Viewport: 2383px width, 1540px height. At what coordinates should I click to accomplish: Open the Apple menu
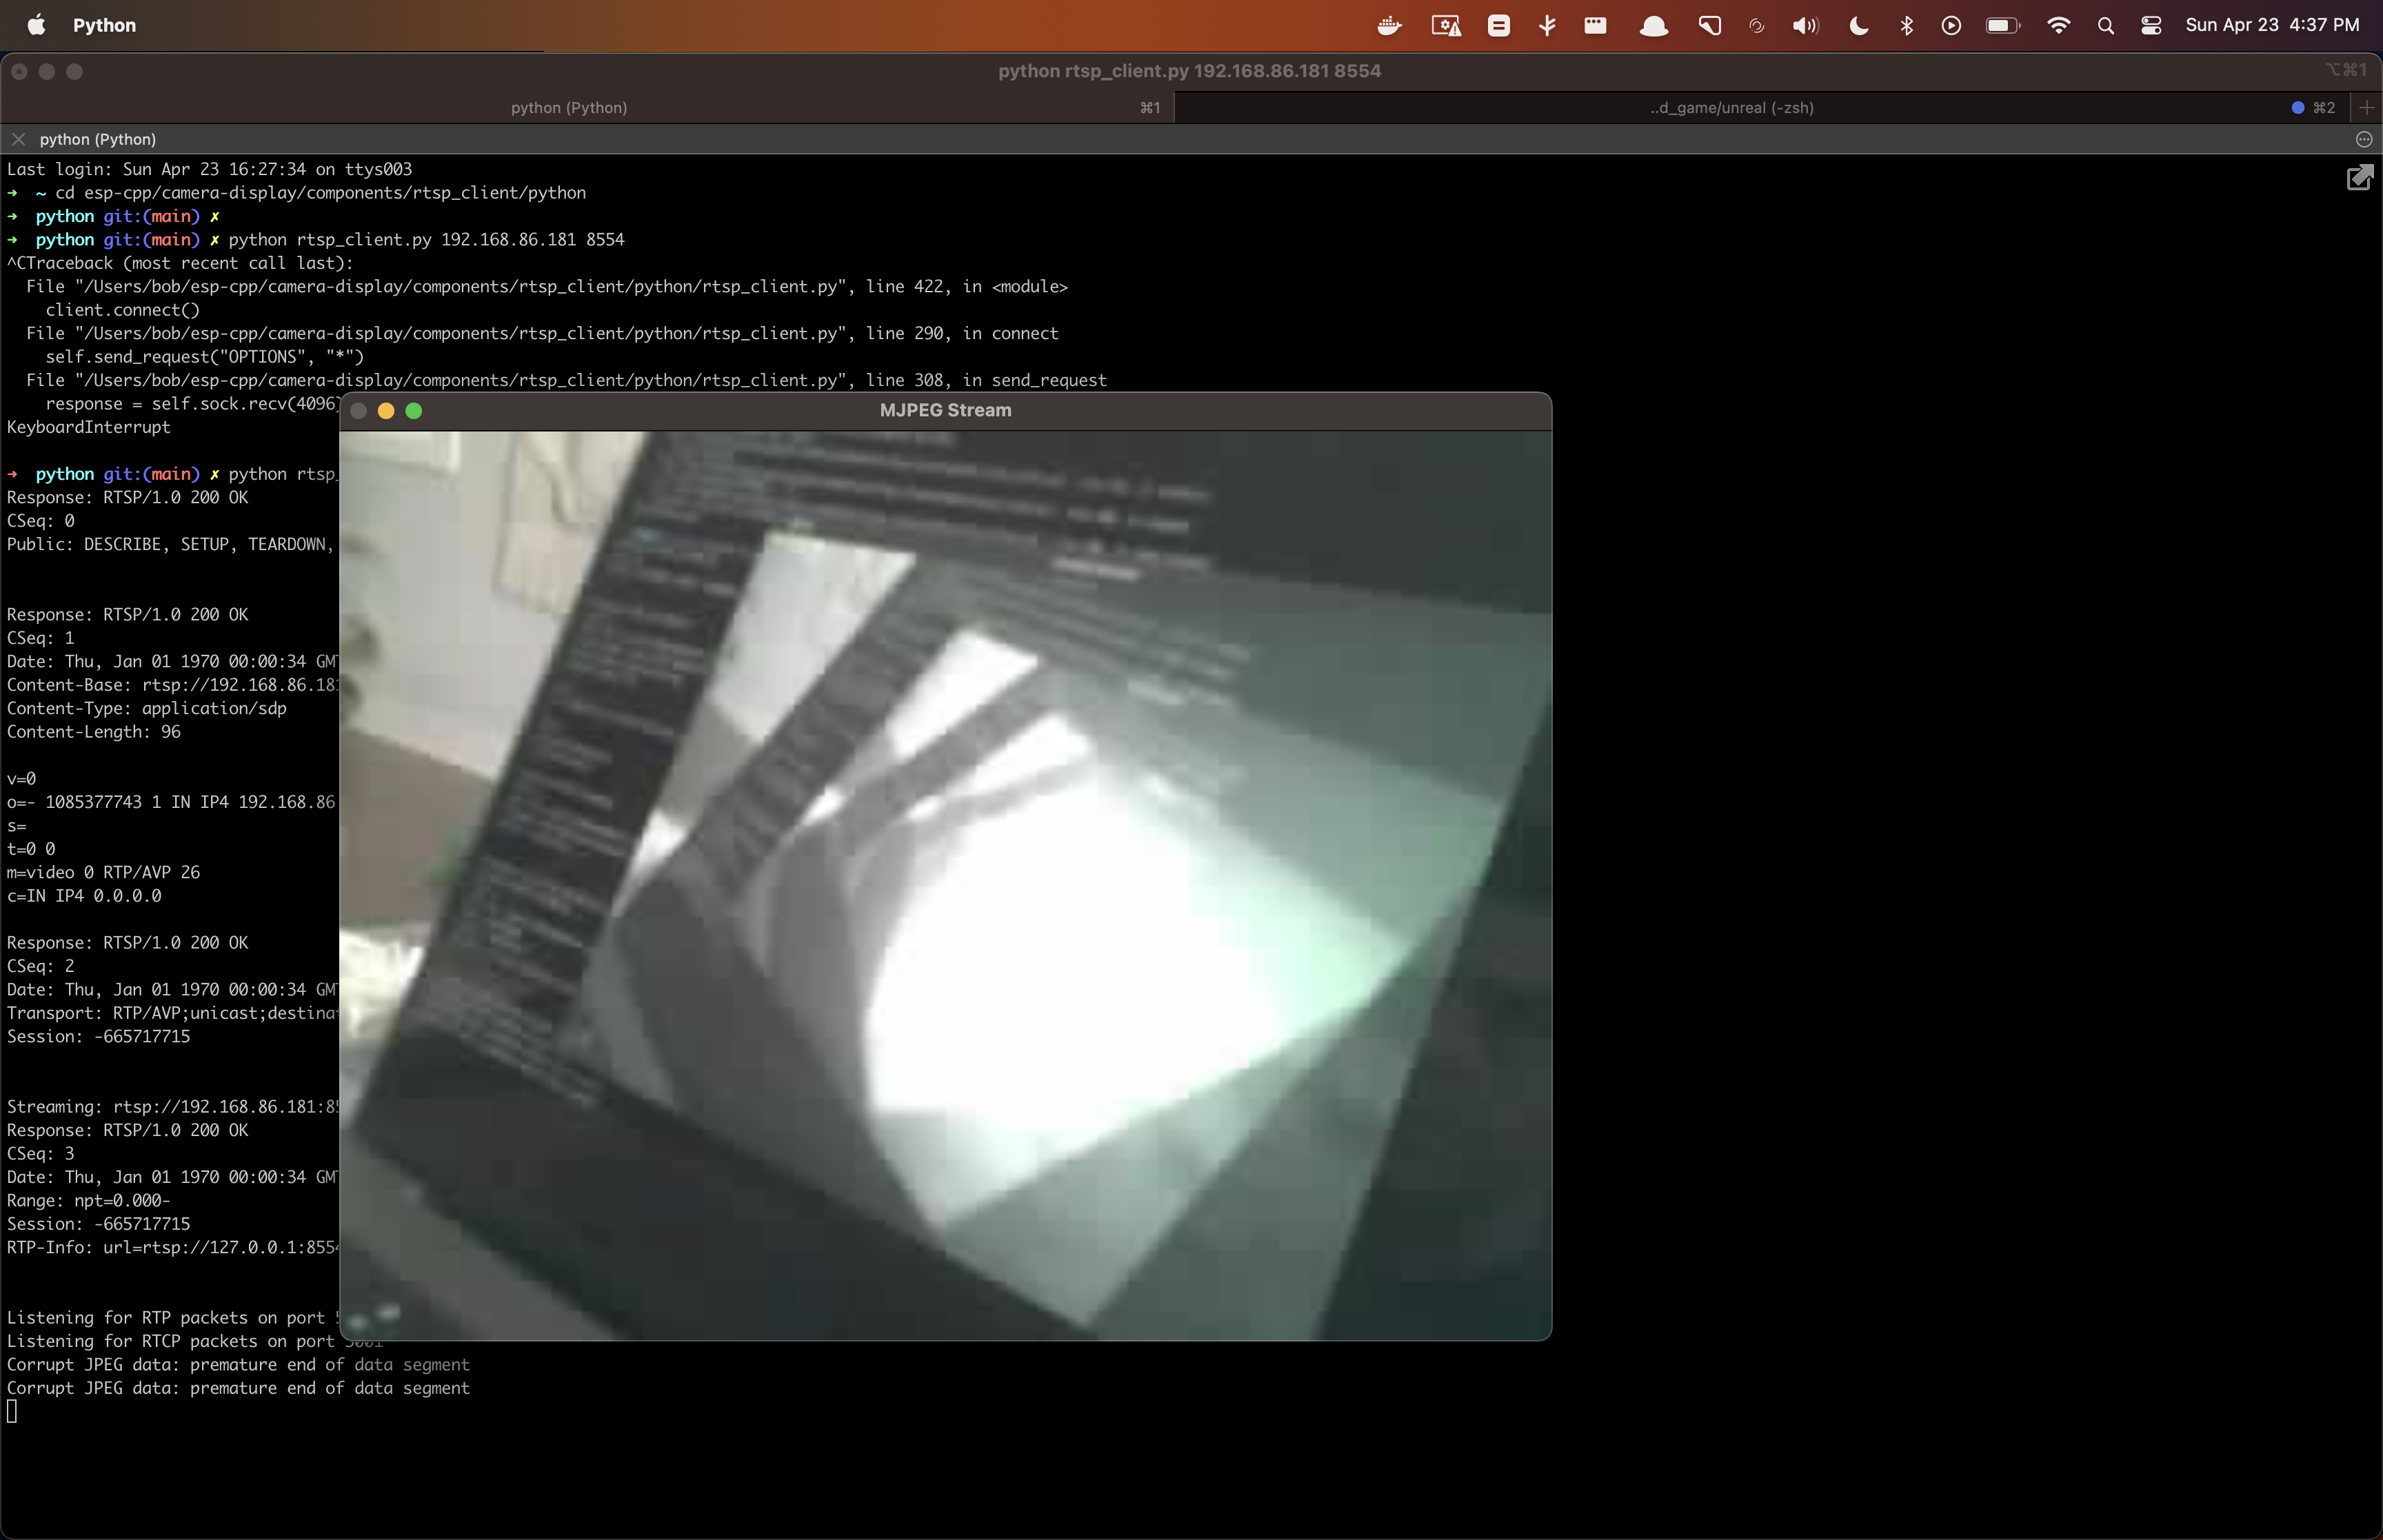[36, 25]
